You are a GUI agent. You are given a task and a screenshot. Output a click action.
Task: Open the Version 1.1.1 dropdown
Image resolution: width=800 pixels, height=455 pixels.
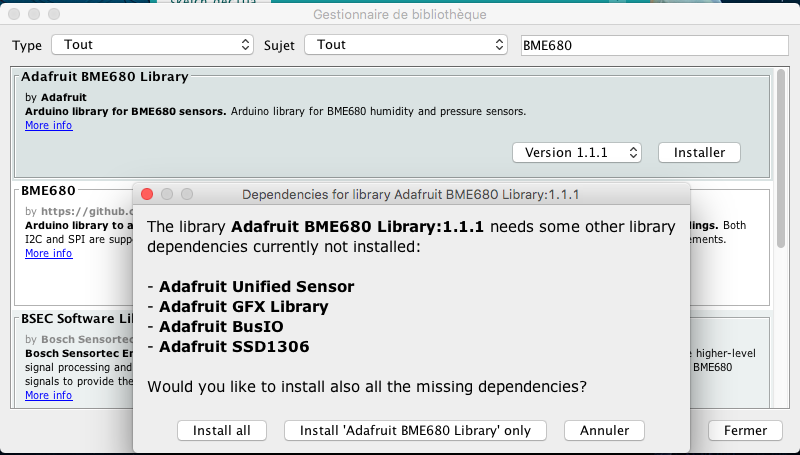coord(576,152)
